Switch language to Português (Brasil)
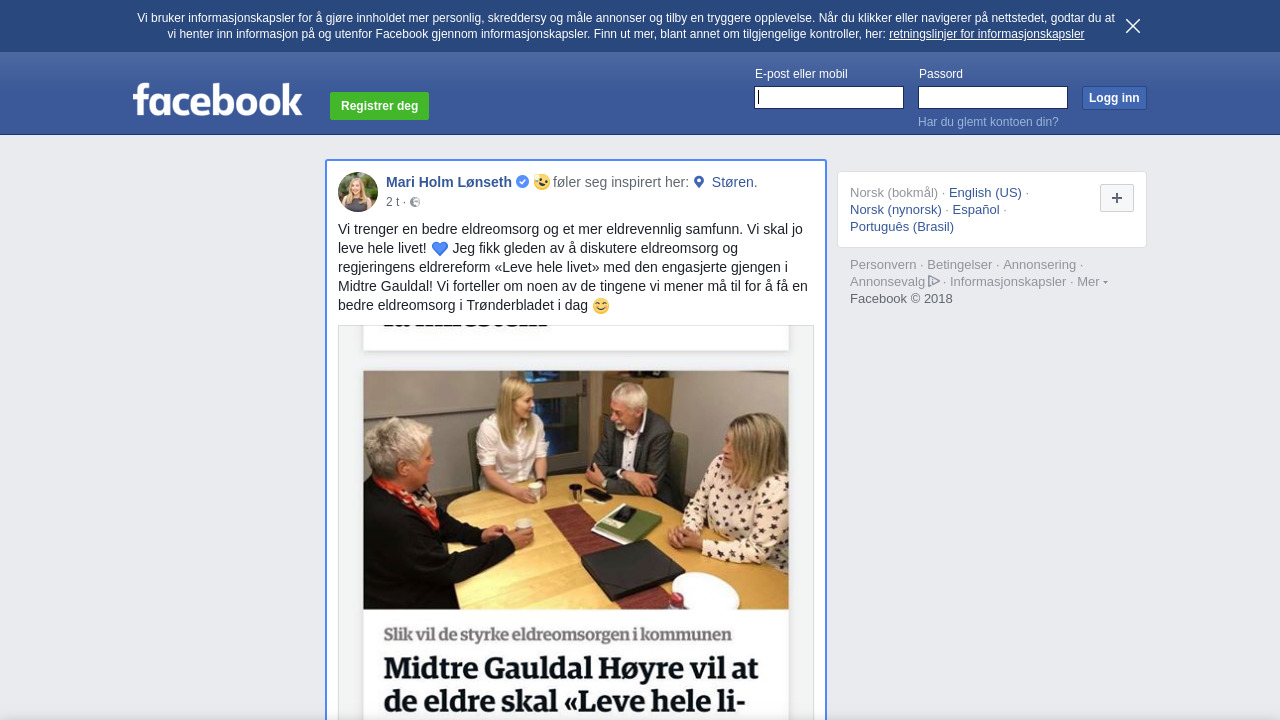 coord(902,226)
